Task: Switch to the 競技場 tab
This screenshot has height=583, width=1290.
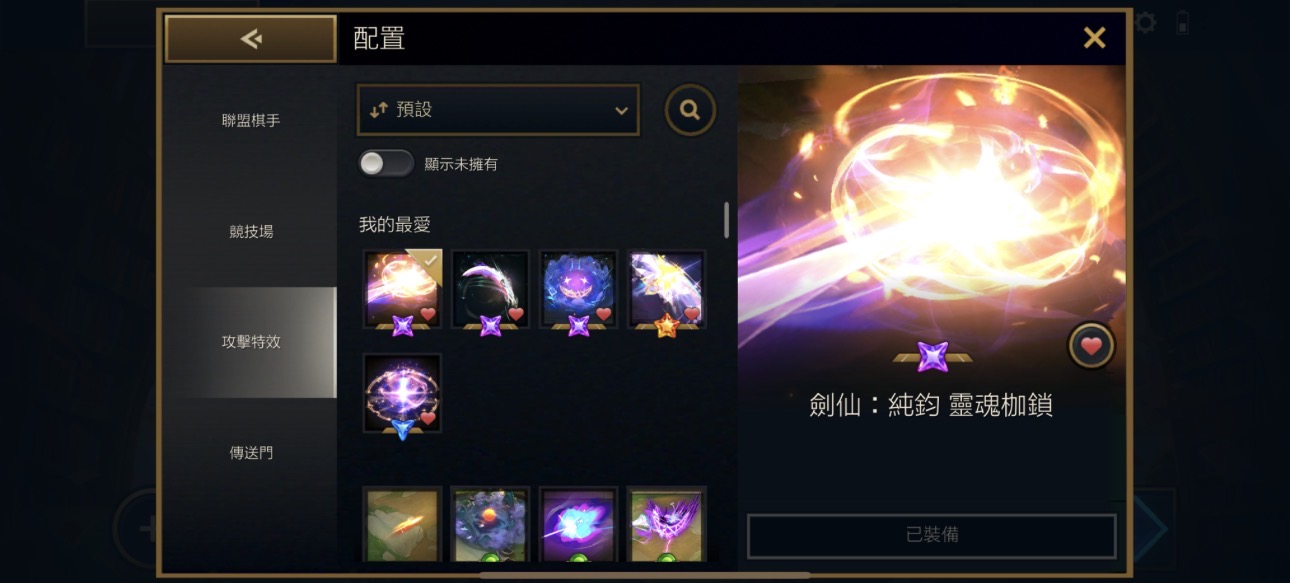Action: [251, 231]
